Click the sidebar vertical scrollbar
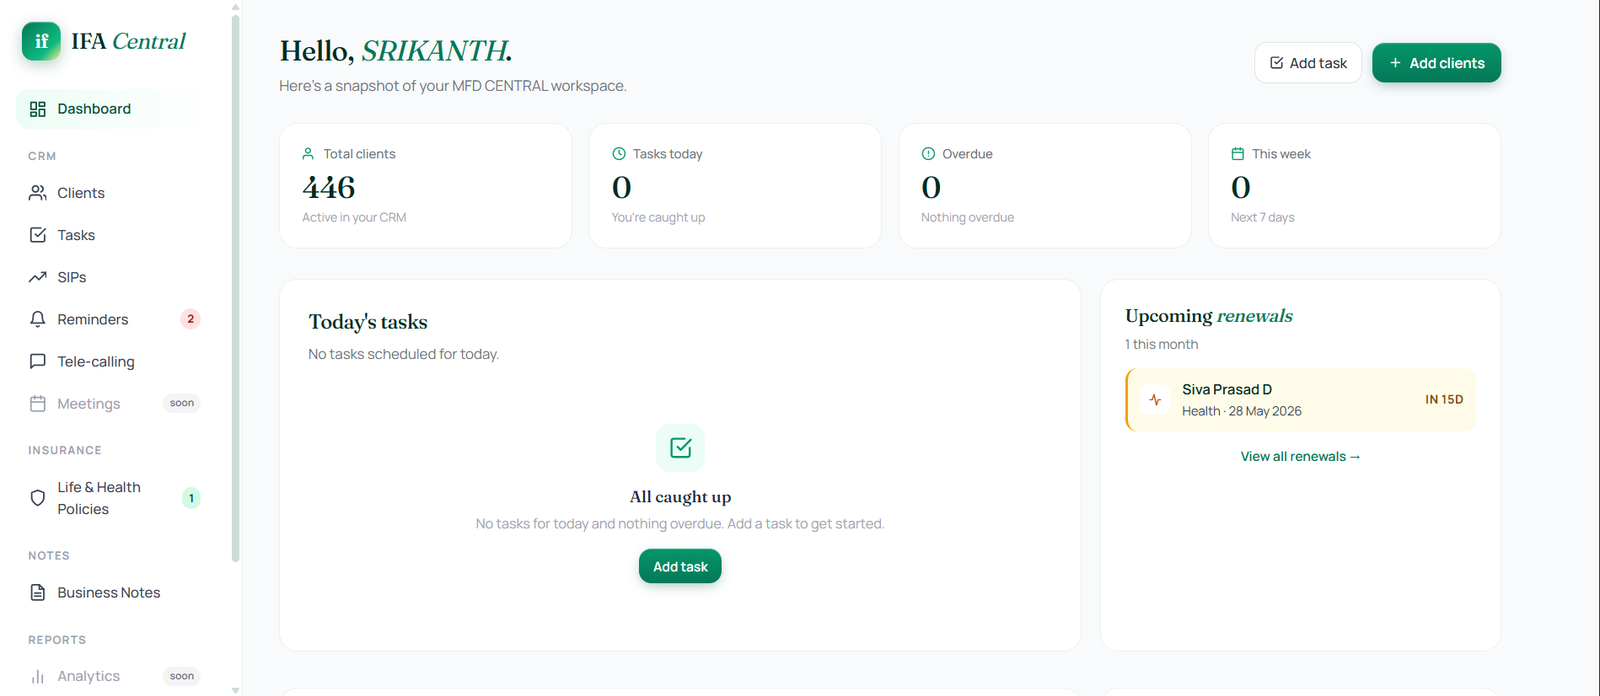The height and width of the screenshot is (696, 1600). point(236,288)
